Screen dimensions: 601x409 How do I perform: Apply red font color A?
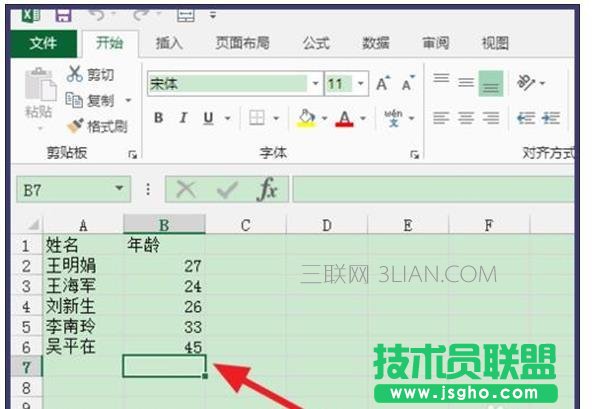click(x=344, y=118)
